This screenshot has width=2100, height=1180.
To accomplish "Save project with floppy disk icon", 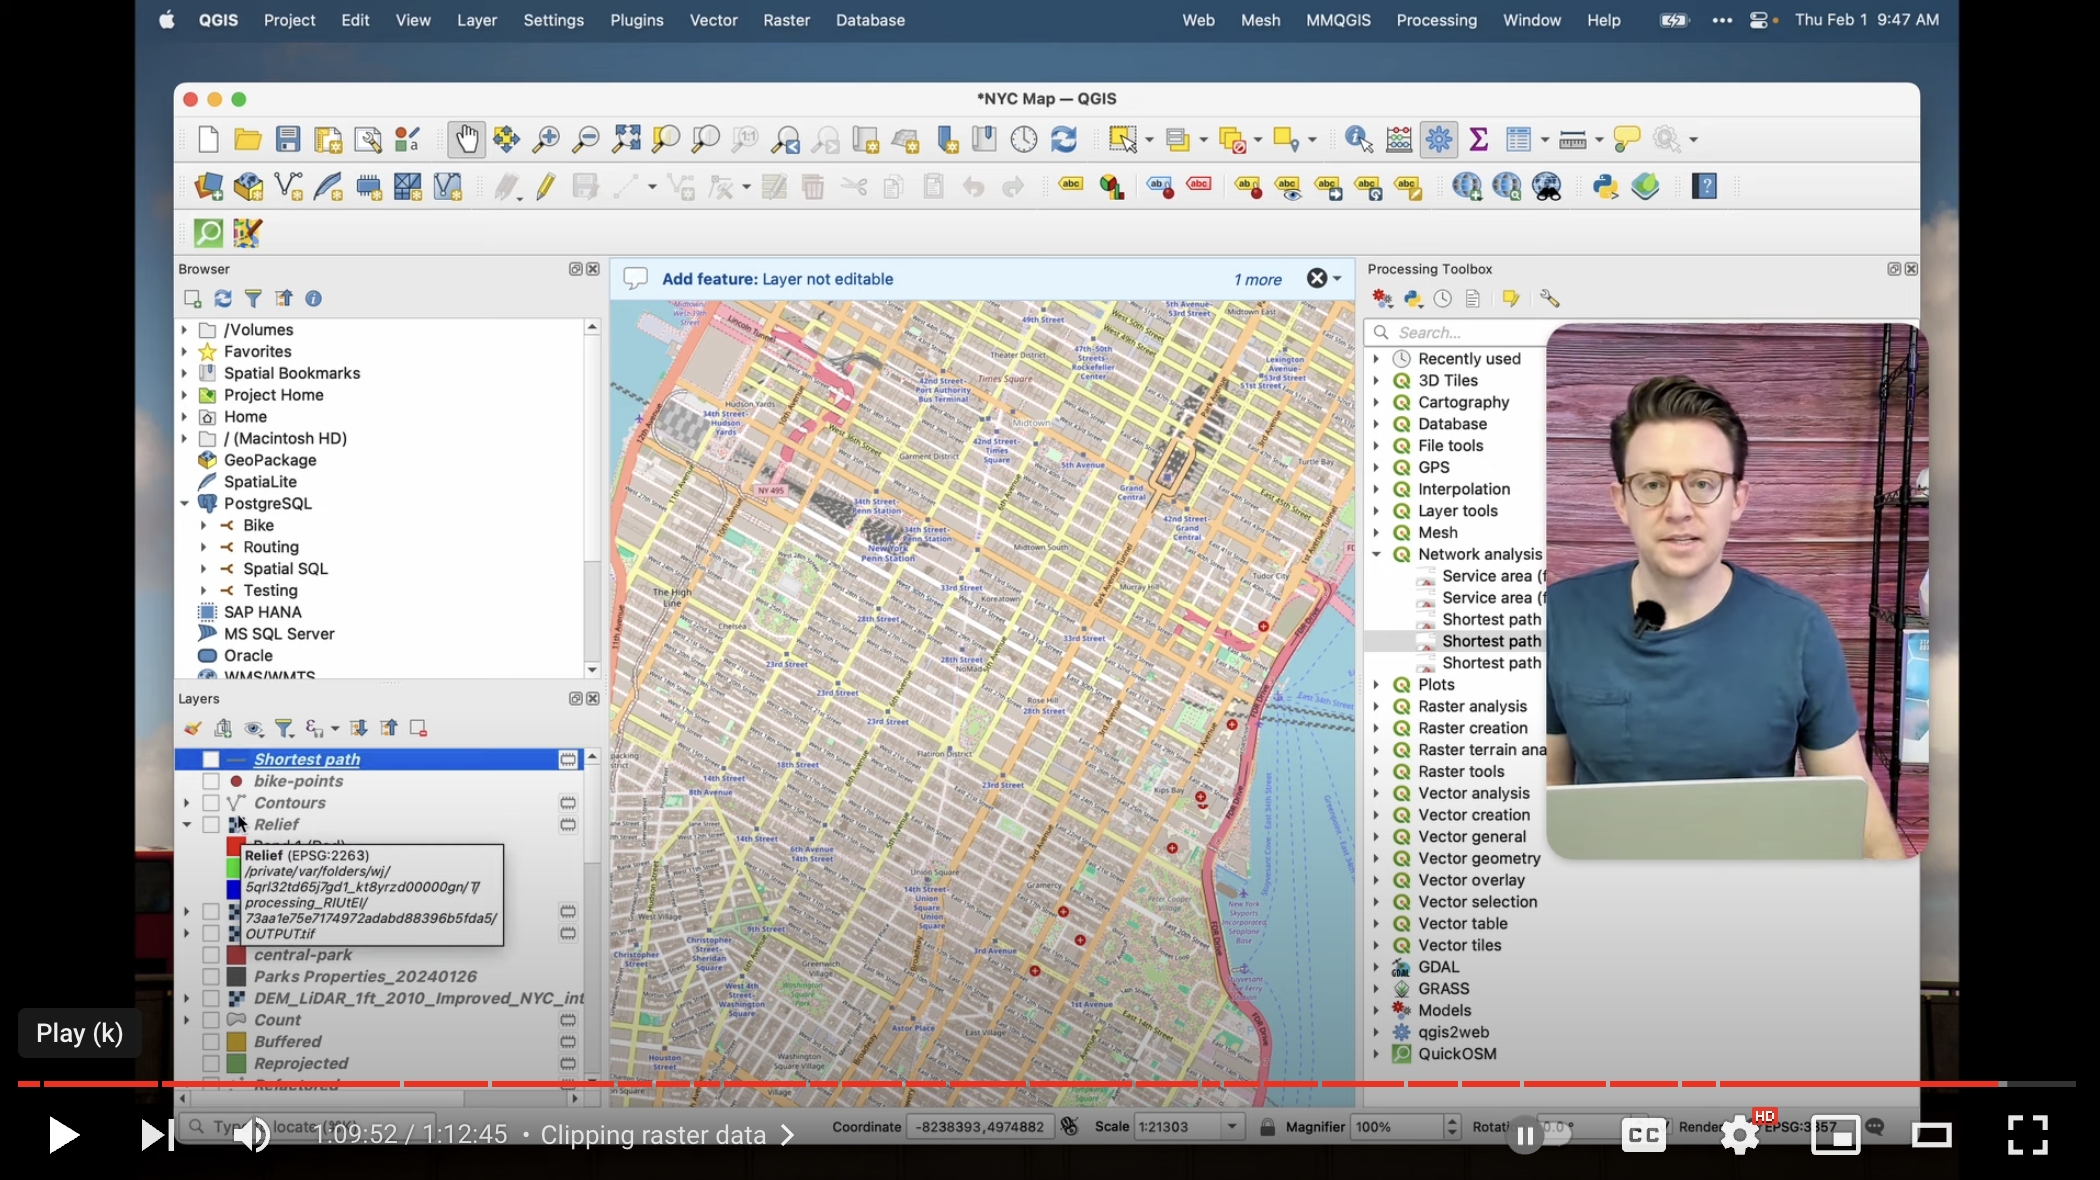I will pyautogui.click(x=288, y=139).
